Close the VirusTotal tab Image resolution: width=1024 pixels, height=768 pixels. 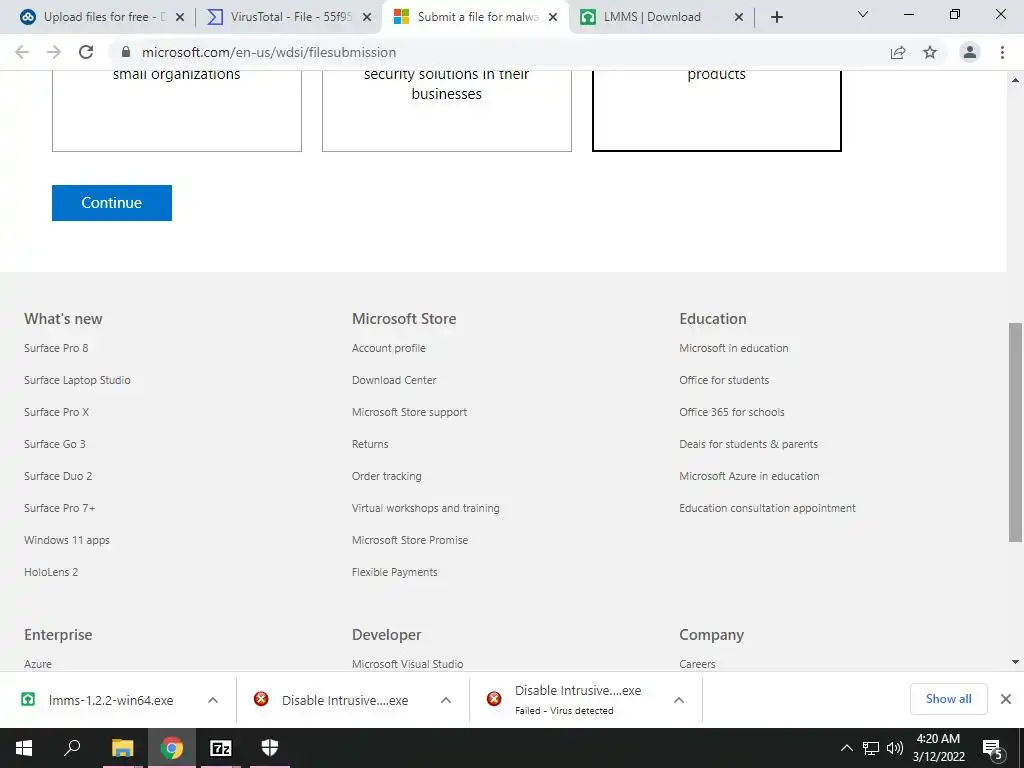pos(367,17)
